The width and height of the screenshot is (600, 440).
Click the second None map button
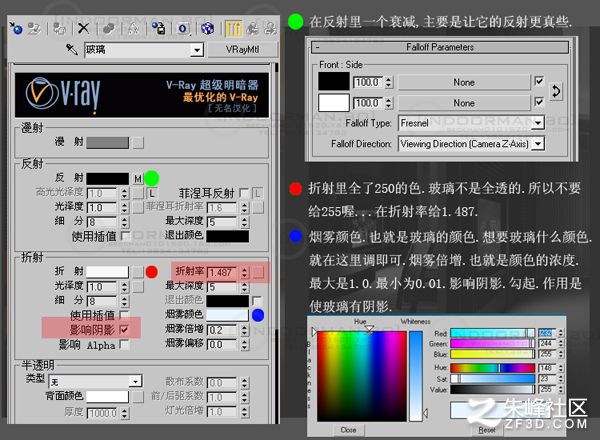[464, 103]
